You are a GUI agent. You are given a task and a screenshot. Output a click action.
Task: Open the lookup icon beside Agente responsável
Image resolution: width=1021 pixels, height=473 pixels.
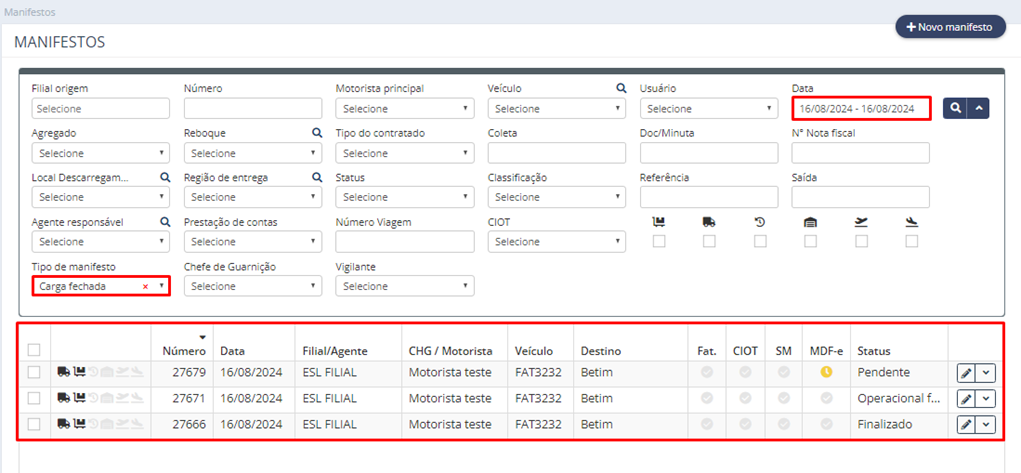165,222
